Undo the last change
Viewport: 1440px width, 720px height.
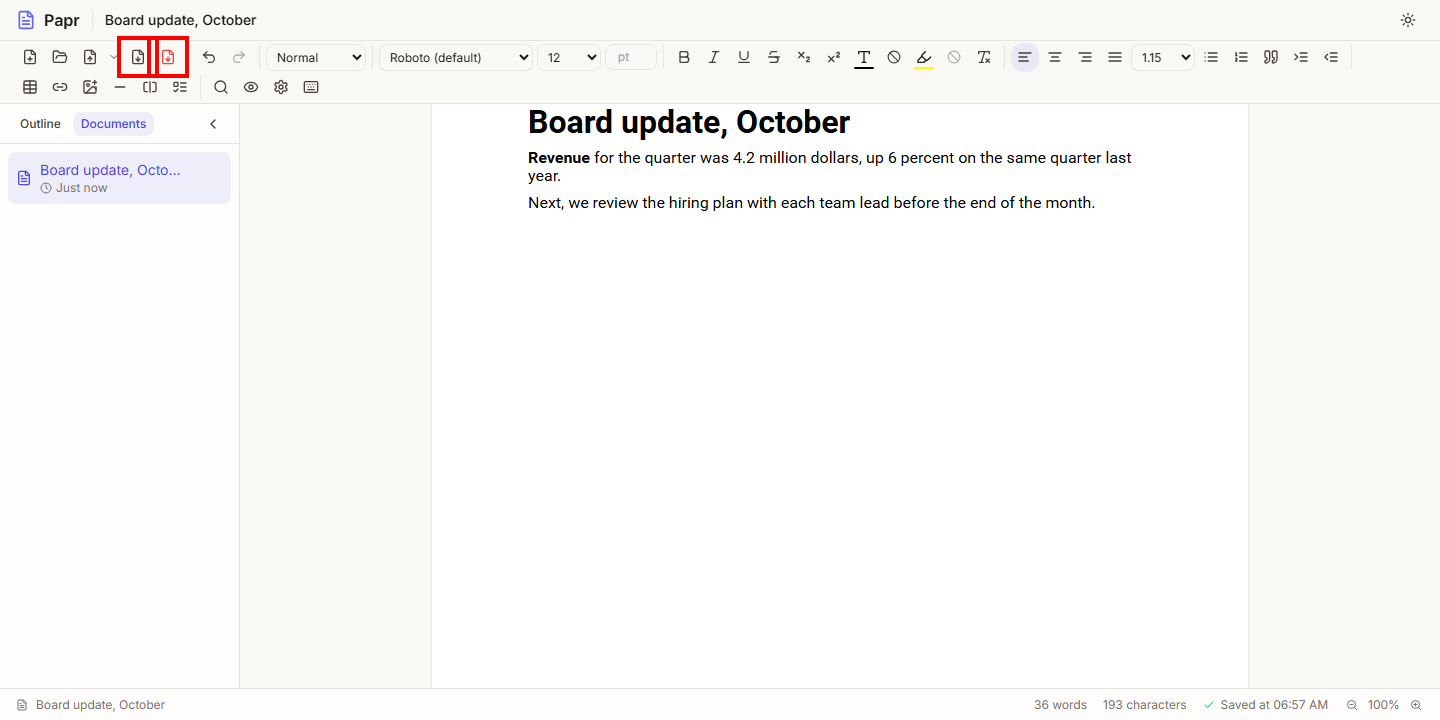coord(209,57)
